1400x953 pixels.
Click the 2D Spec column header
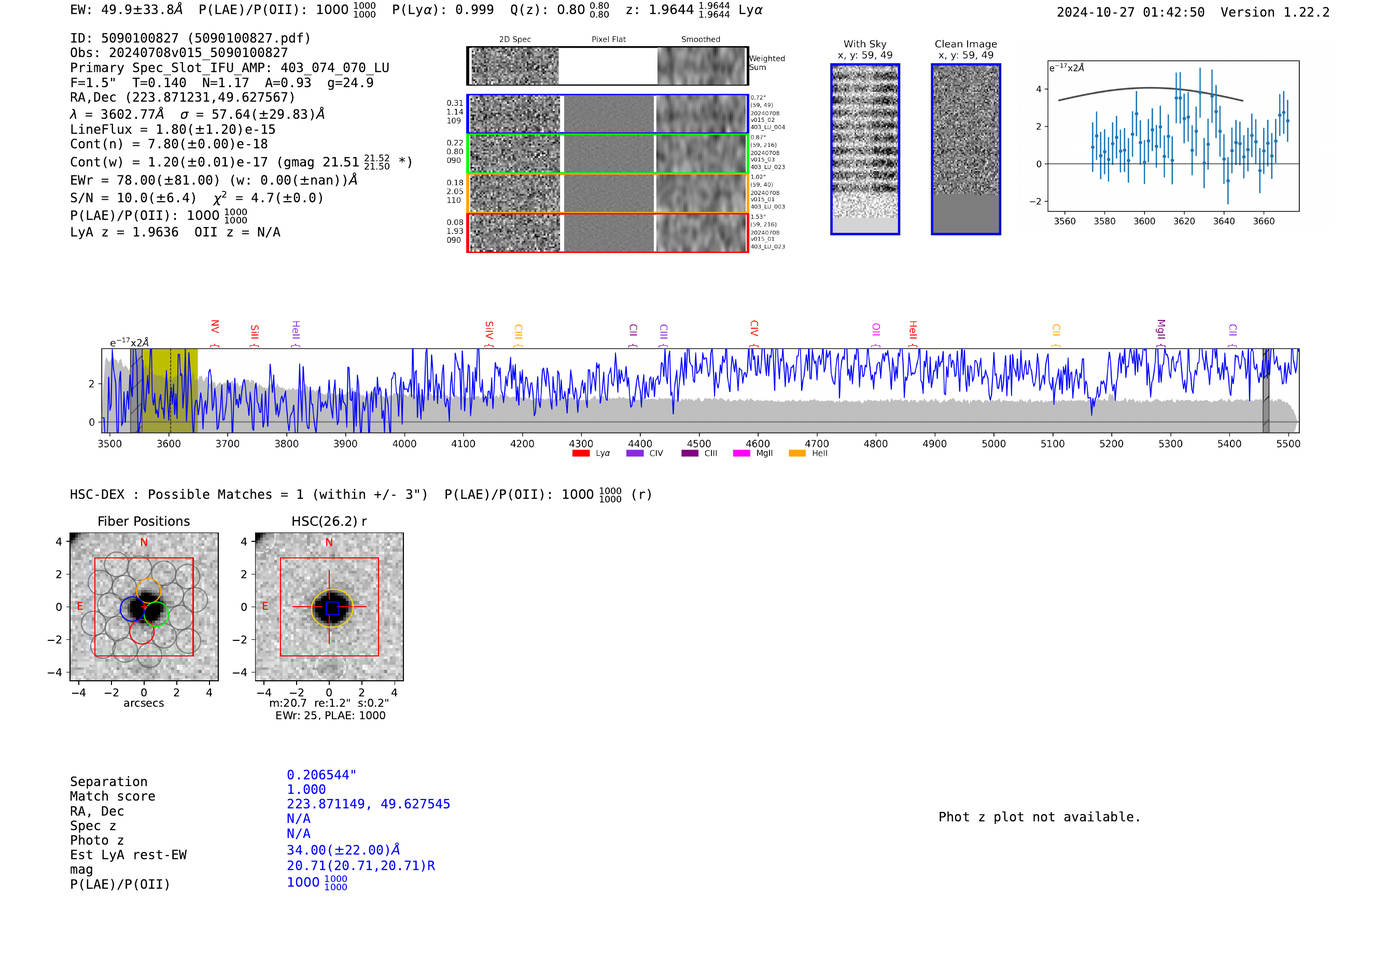(x=515, y=40)
